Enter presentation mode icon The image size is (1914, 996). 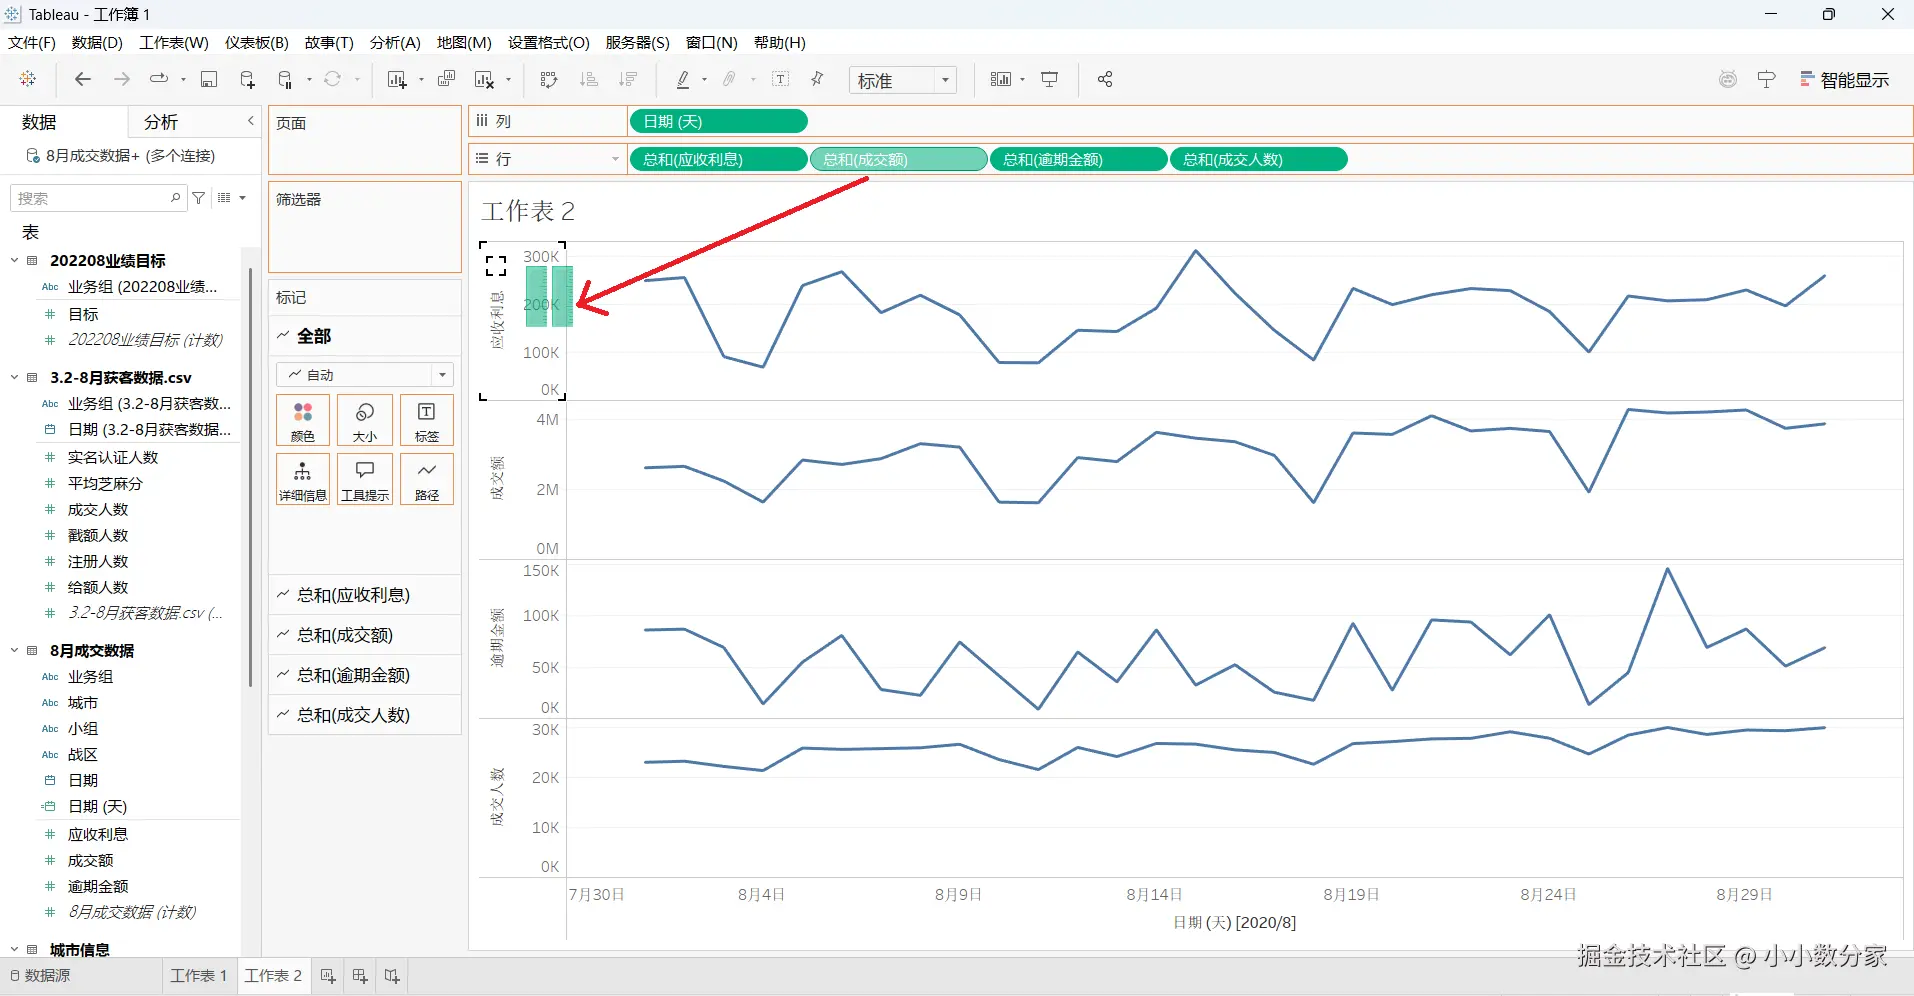click(x=1050, y=79)
